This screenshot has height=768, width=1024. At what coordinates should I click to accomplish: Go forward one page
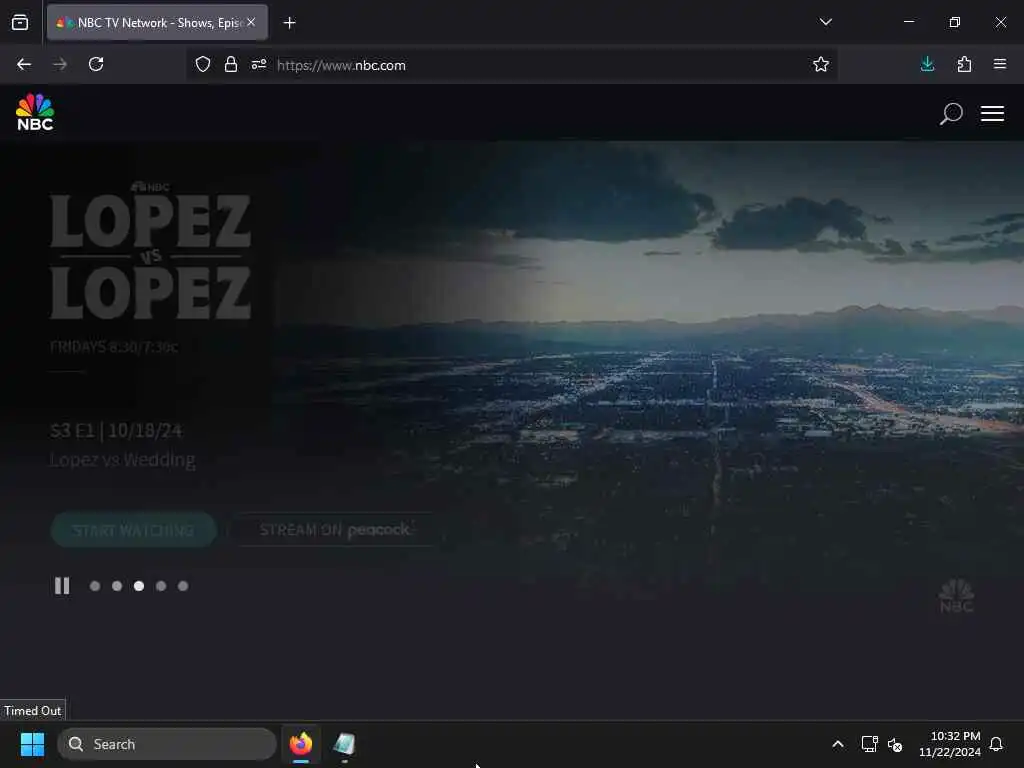[60, 64]
